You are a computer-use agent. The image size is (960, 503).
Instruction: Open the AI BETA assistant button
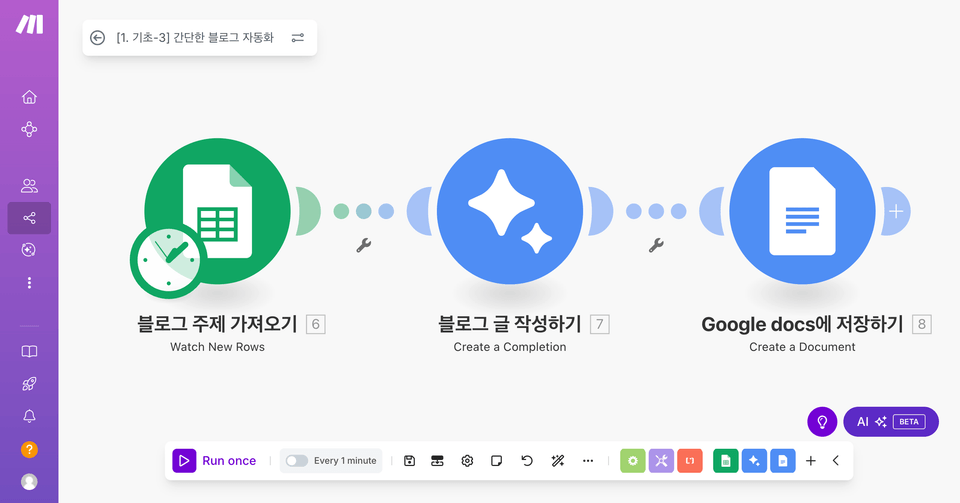pyautogui.click(x=891, y=422)
